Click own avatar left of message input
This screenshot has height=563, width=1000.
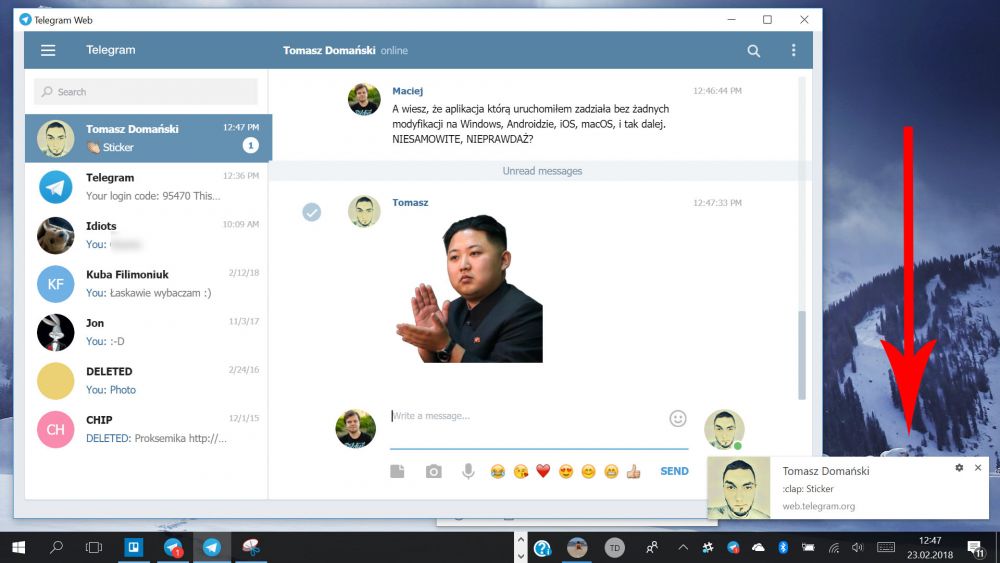(x=356, y=428)
